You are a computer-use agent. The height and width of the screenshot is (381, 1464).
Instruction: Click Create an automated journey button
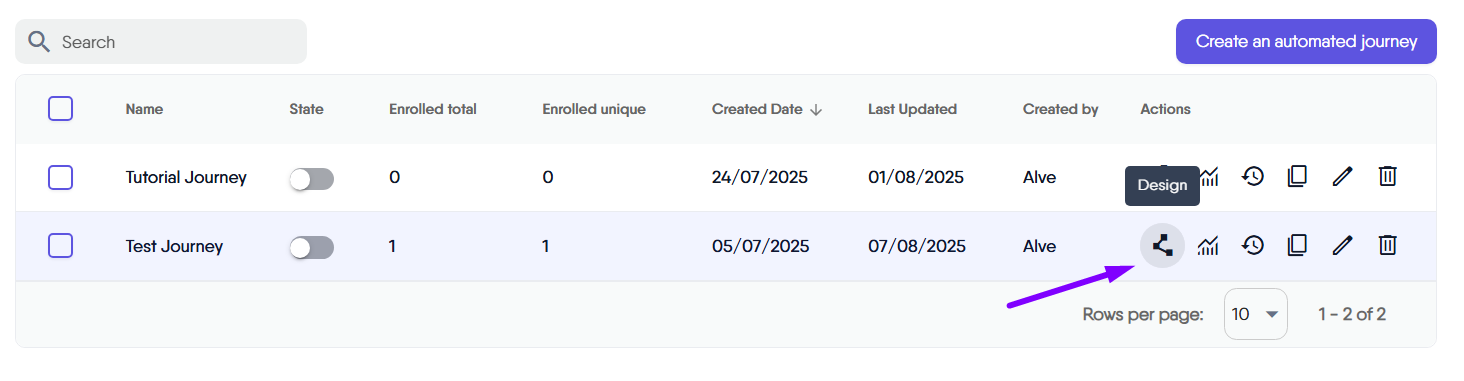pyautogui.click(x=1306, y=42)
